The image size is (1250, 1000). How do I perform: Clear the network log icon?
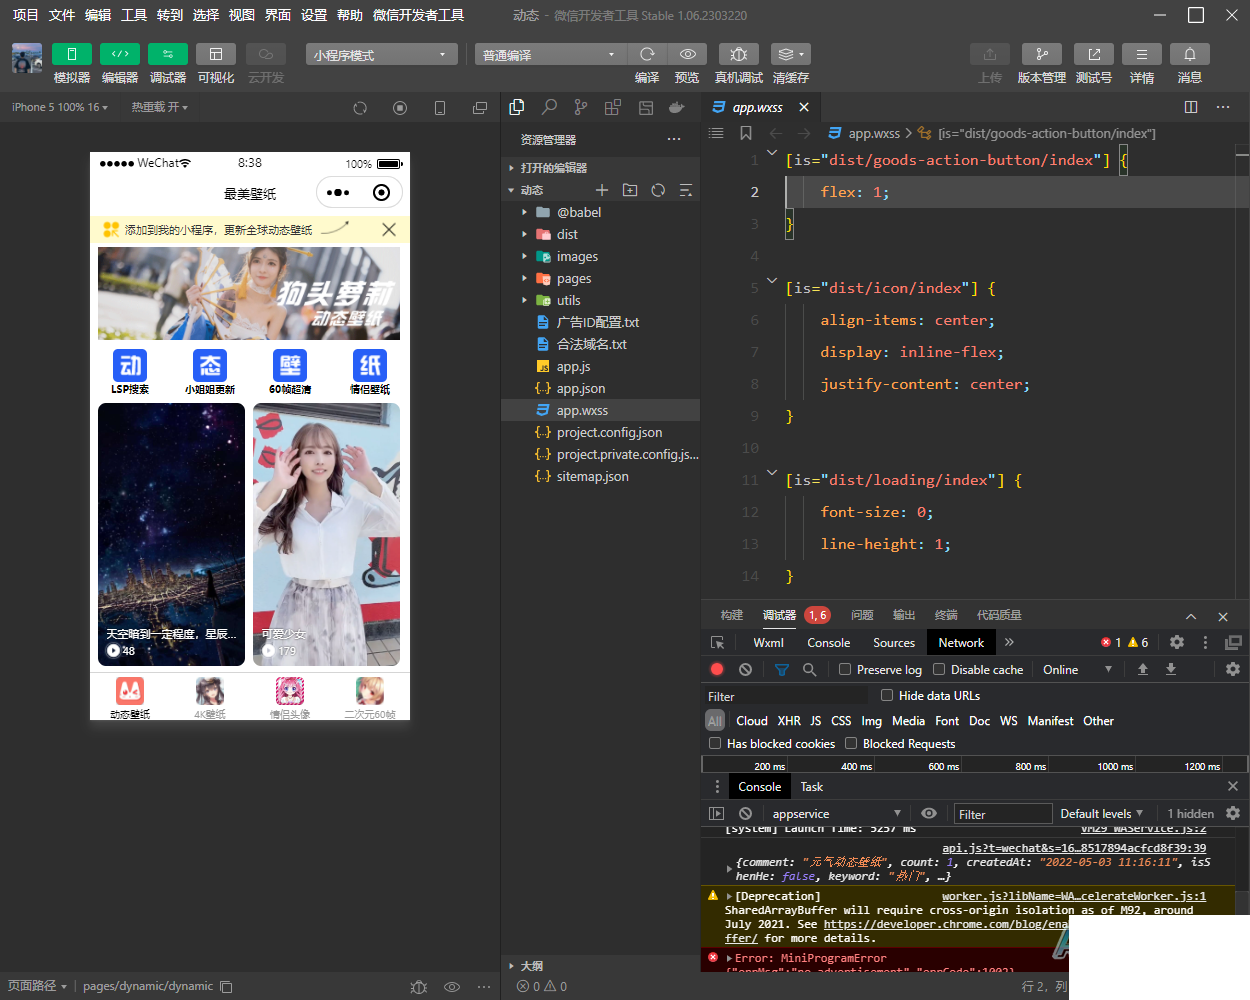[745, 669]
